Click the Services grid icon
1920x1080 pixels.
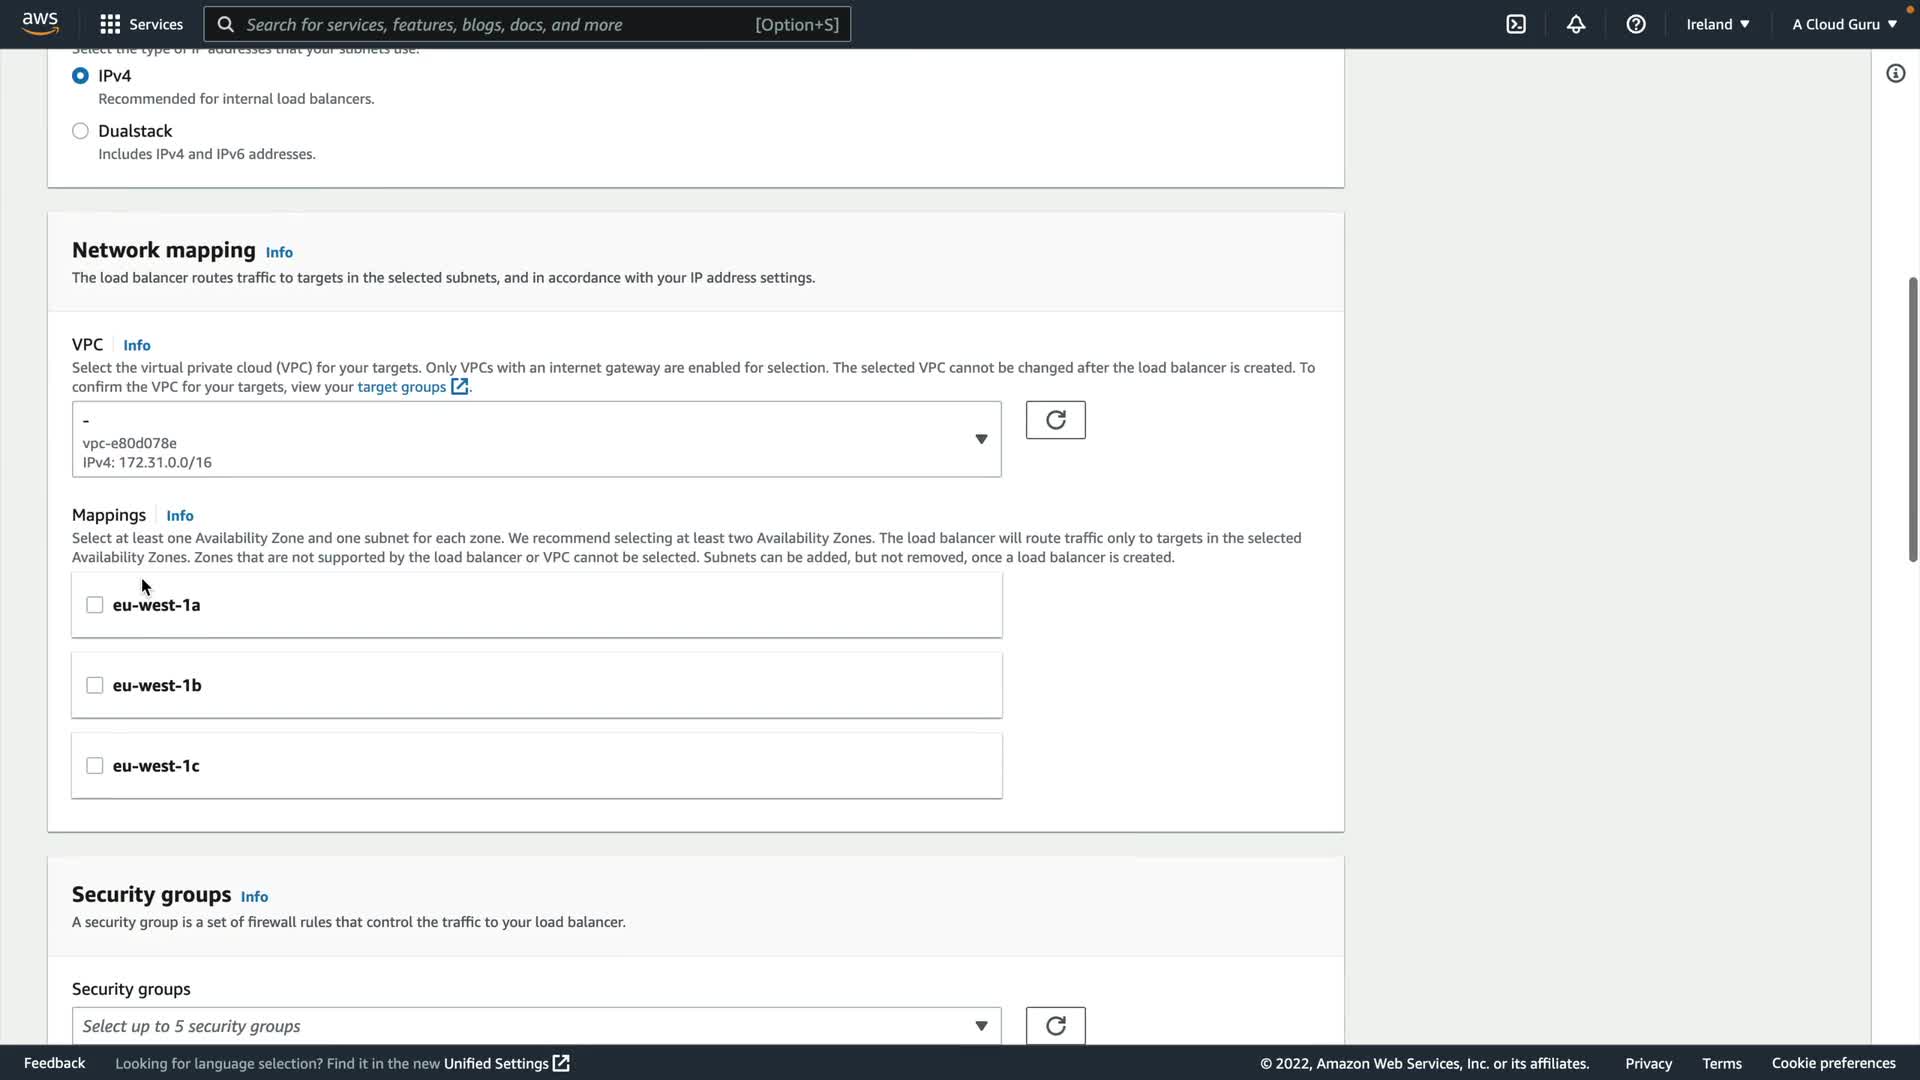pyautogui.click(x=110, y=24)
